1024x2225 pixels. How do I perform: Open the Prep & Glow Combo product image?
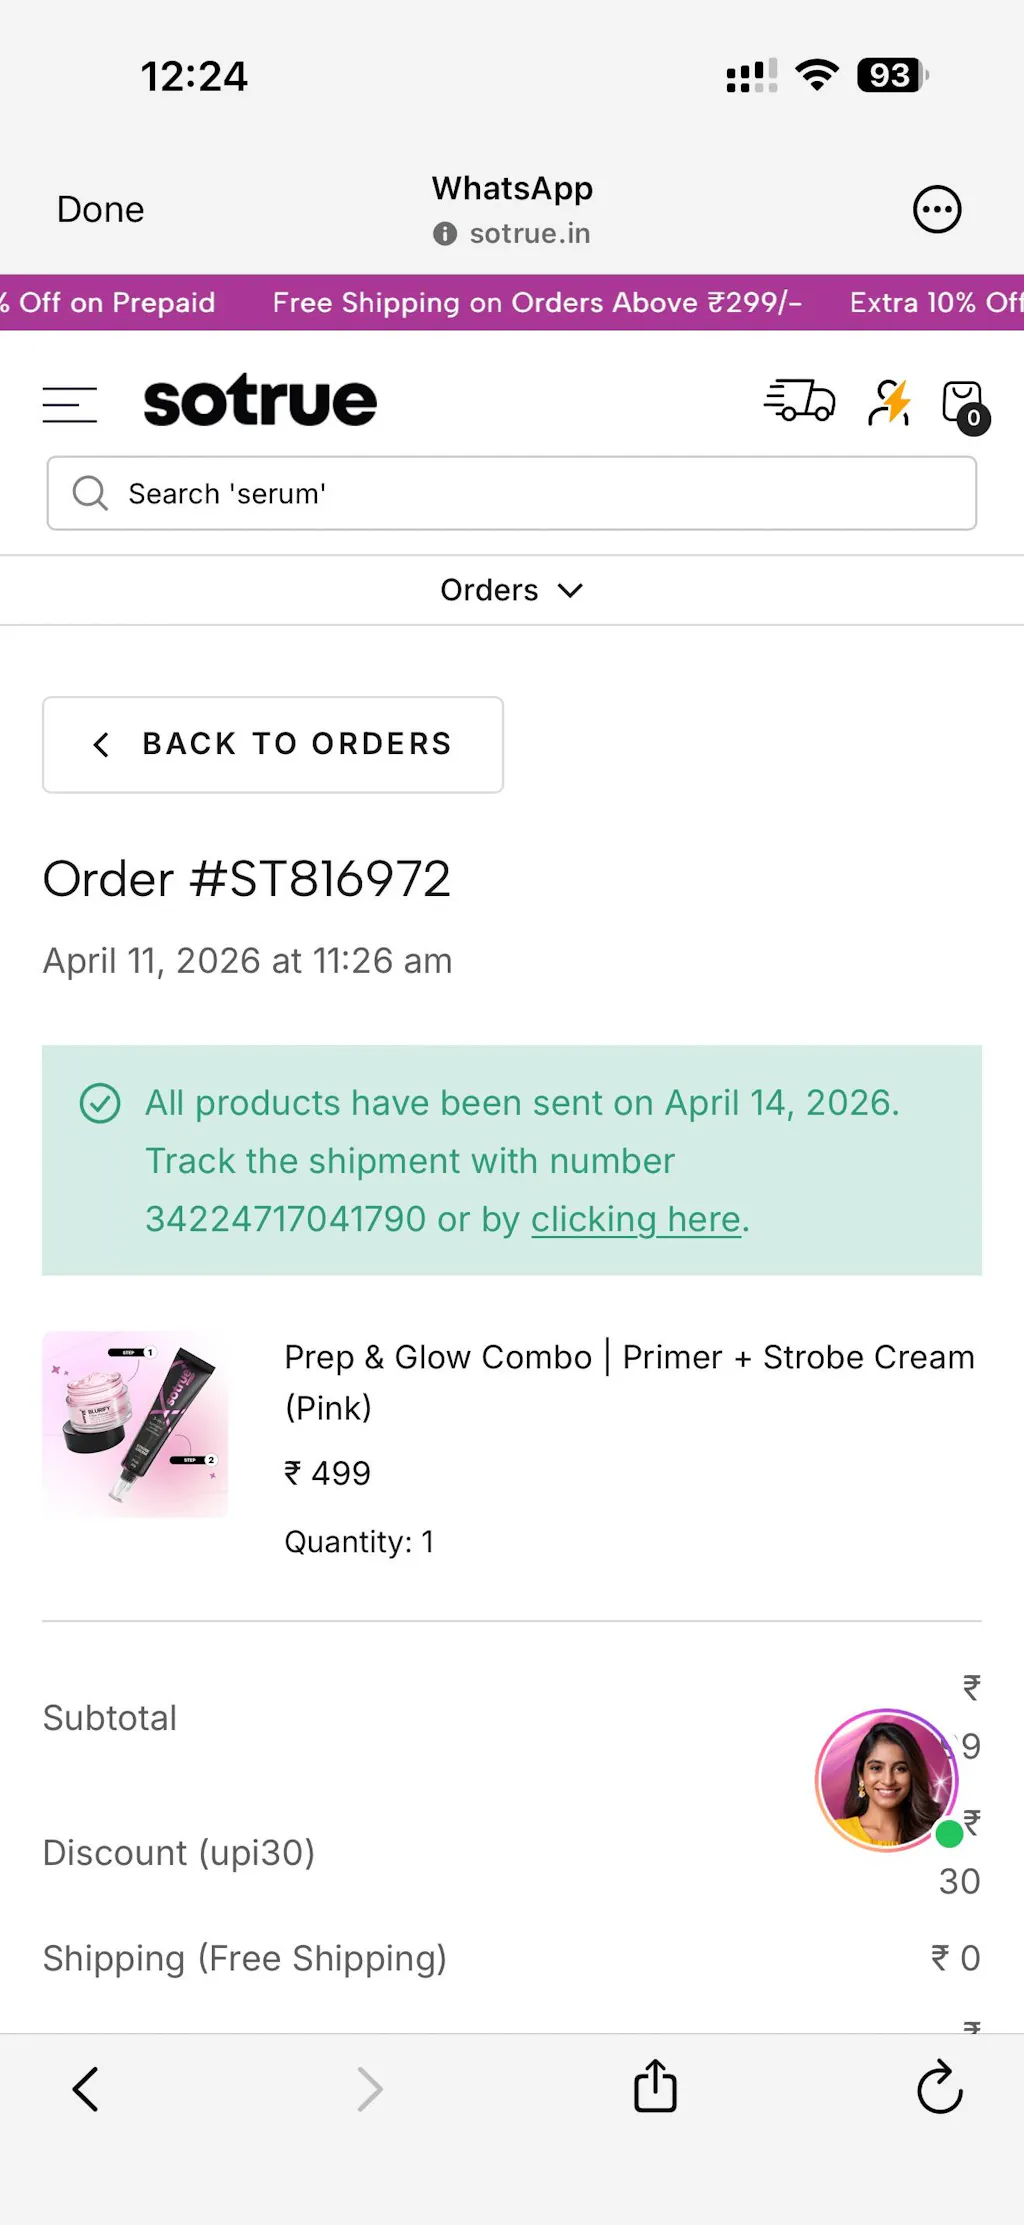135,1424
